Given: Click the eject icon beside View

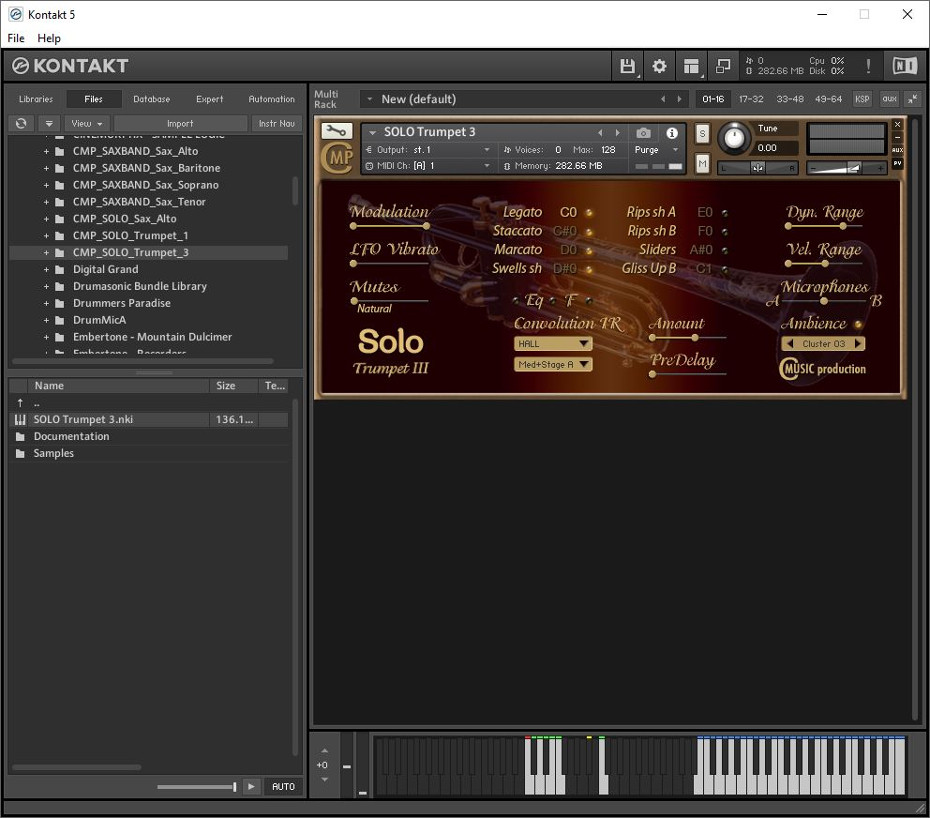Looking at the screenshot, I should [x=49, y=123].
